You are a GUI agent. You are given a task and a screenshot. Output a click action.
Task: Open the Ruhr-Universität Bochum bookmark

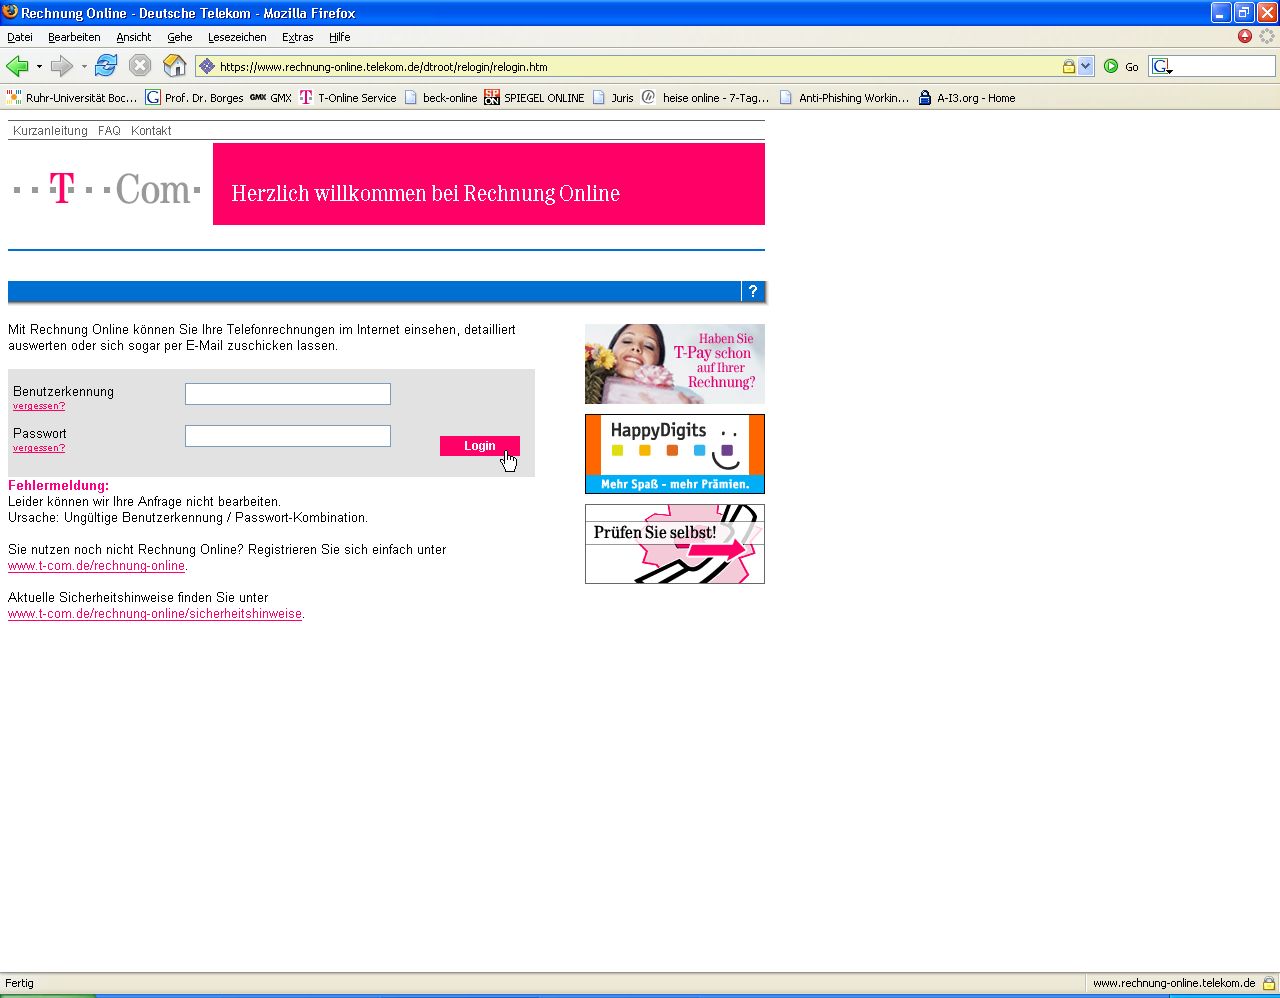72,98
